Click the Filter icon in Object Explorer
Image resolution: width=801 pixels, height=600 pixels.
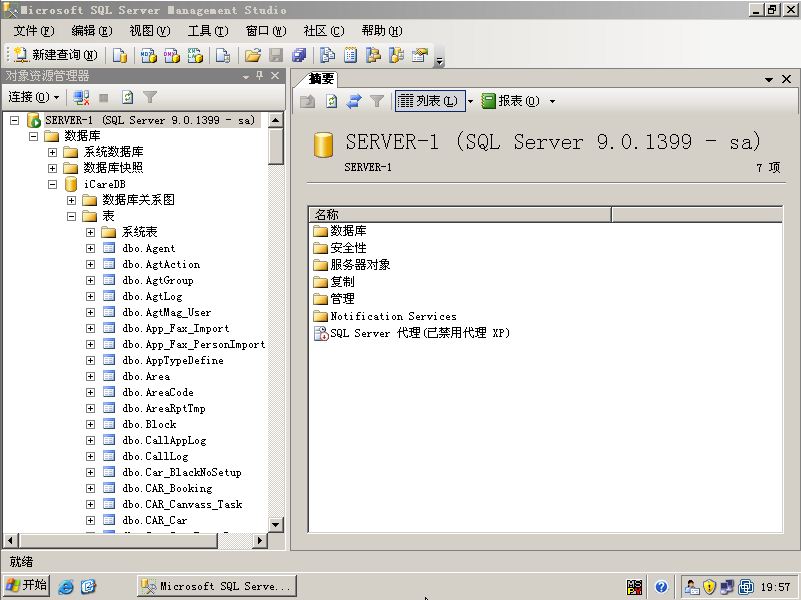click(150, 97)
